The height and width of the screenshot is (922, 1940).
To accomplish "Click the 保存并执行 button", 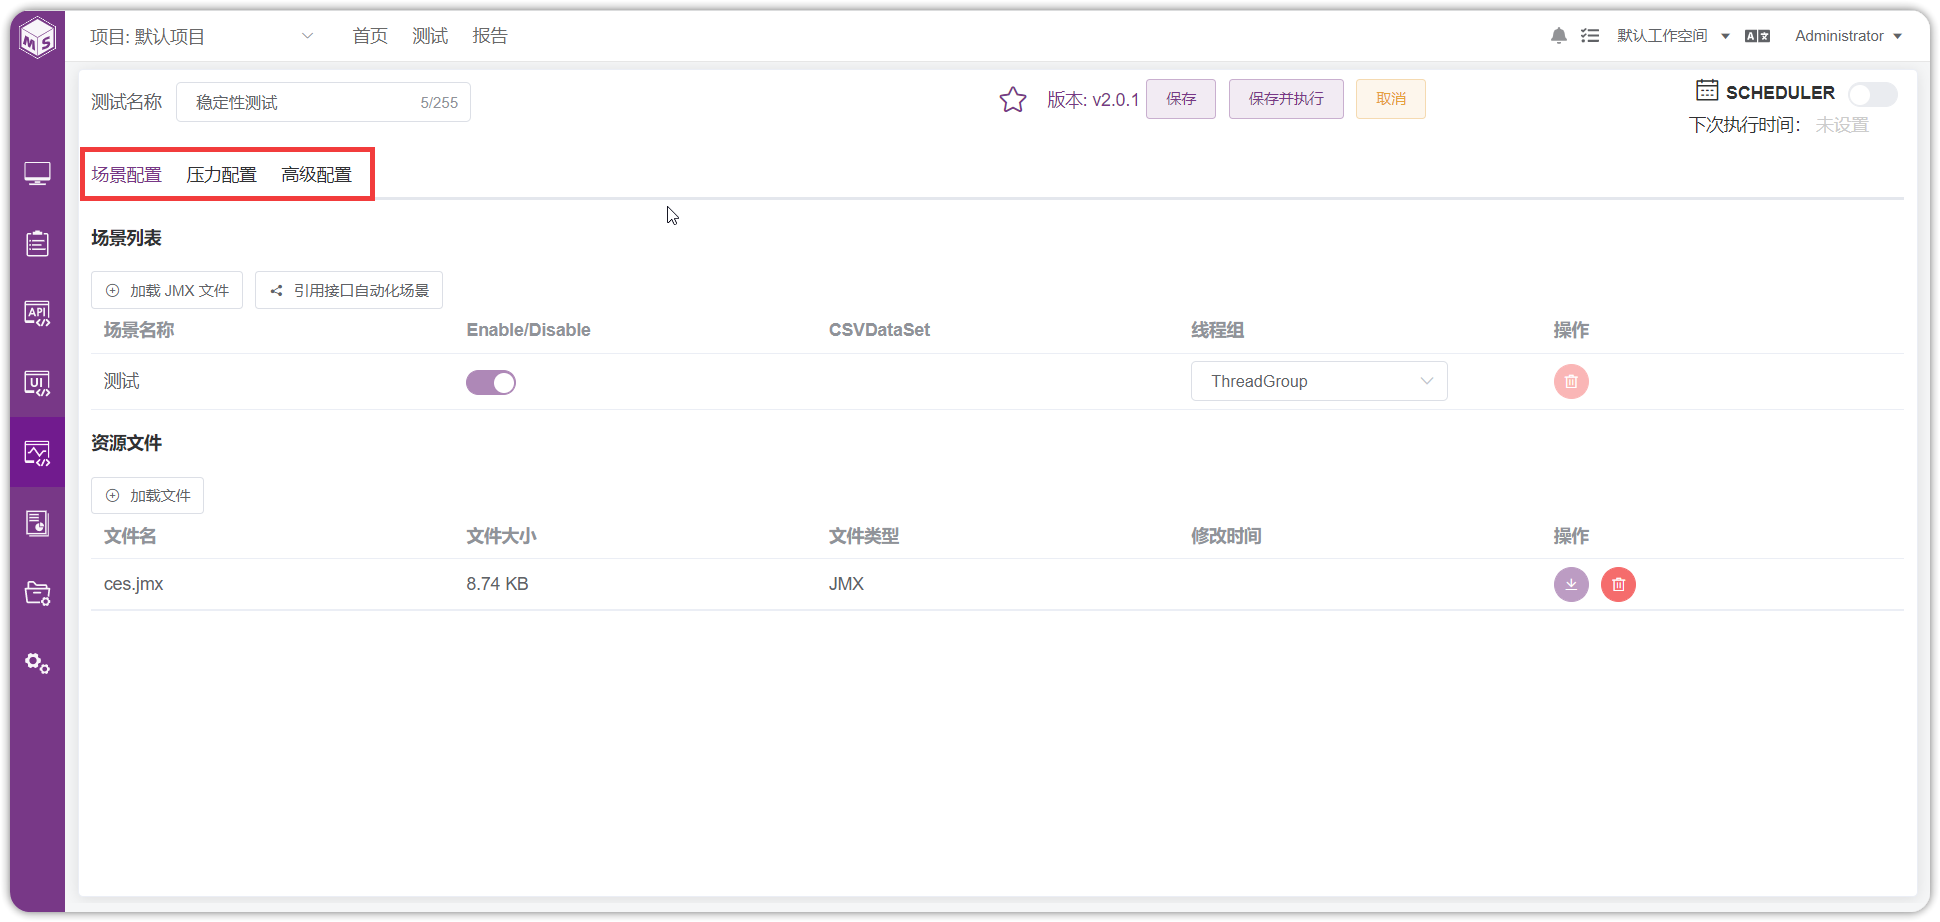I will pos(1286,99).
